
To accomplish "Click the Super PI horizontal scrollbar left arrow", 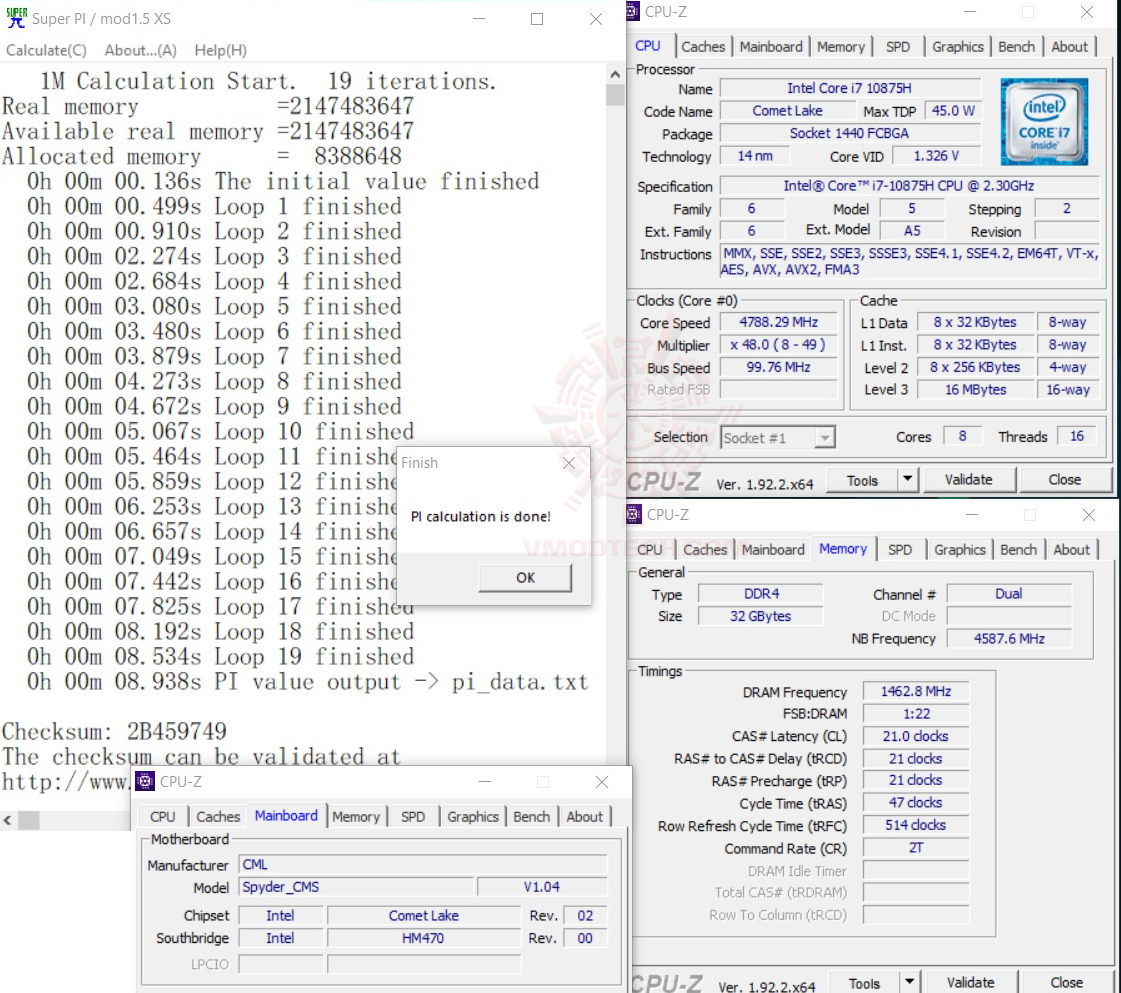I will (8, 820).
